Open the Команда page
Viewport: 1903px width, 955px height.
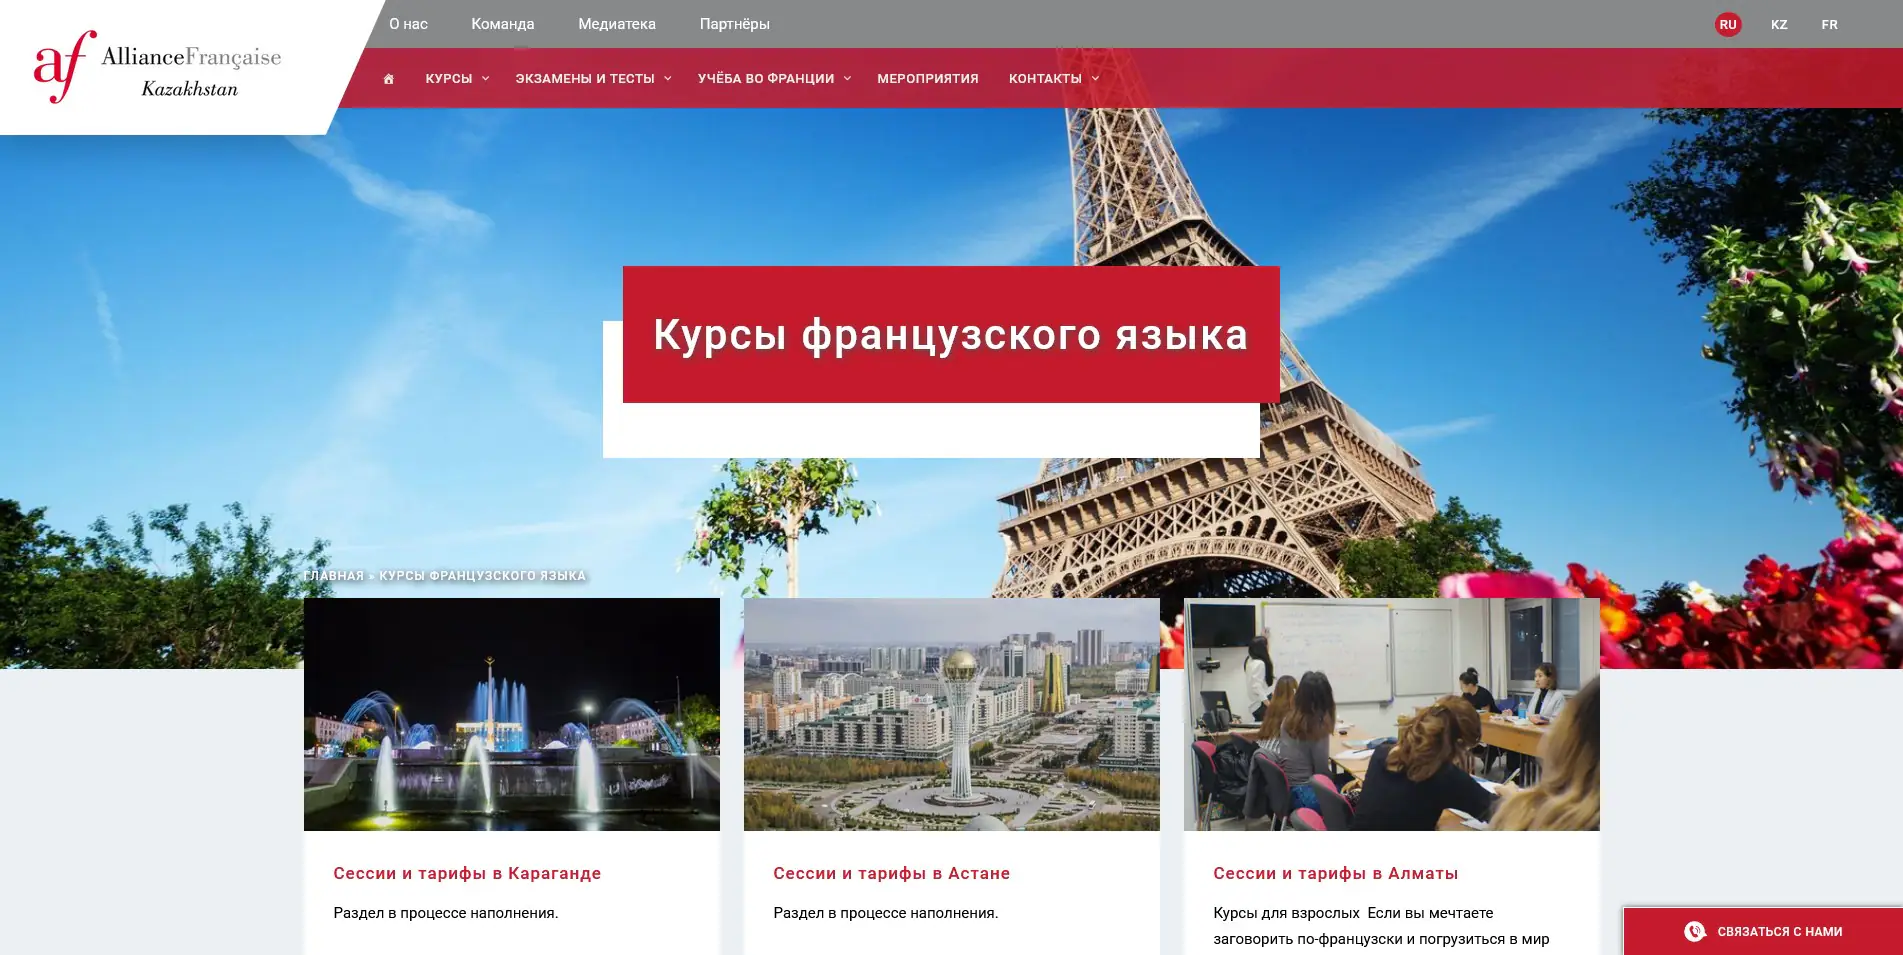(x=503, y=24)
